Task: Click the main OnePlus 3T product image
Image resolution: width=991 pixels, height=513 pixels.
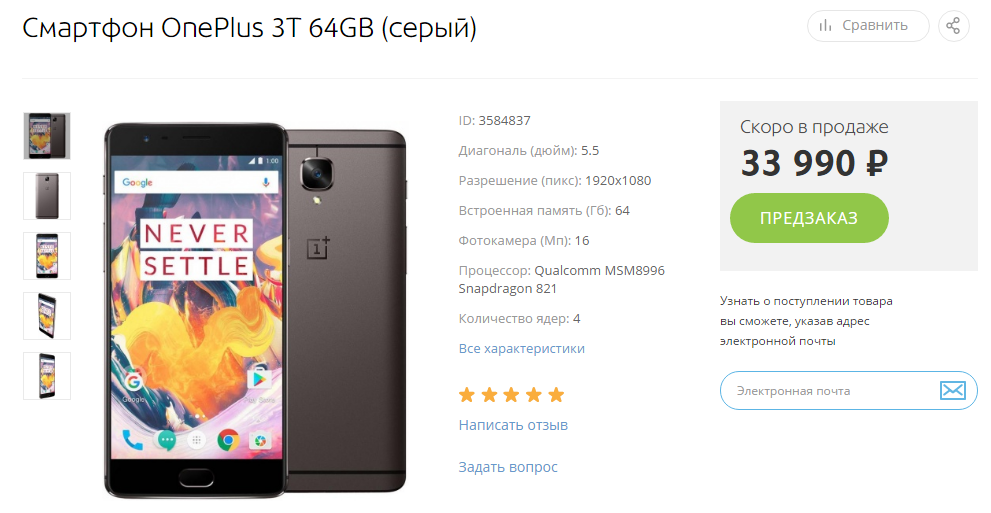Action: [x=255, y=308]
